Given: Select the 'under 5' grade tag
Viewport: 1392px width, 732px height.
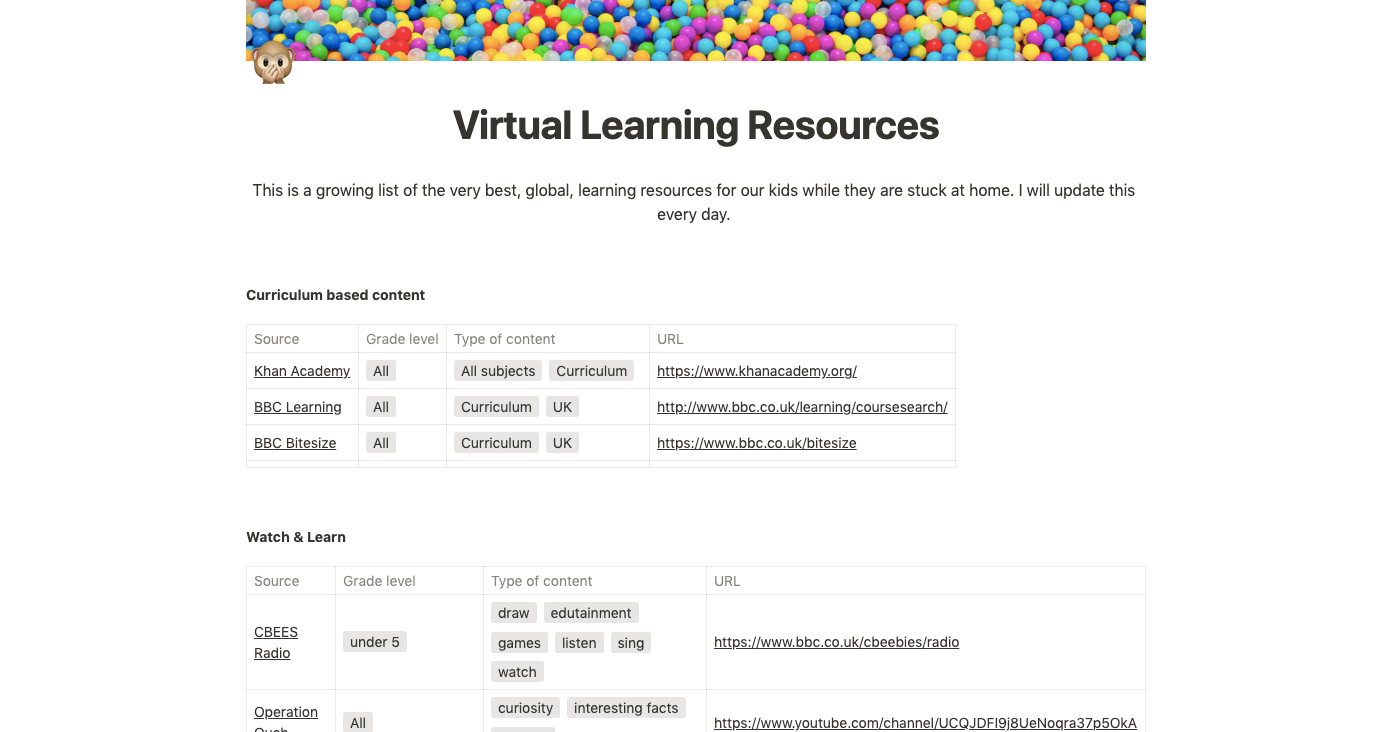Looking at the screenshot, I should coord(374,642).
